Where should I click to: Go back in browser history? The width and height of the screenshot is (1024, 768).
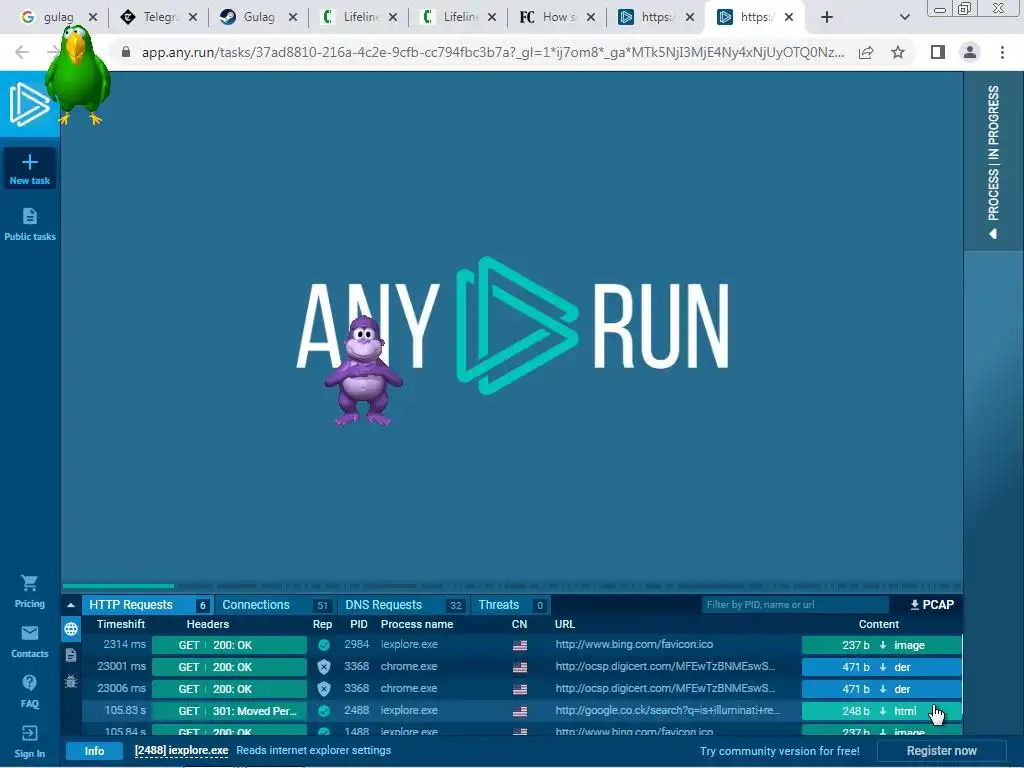pos(22,52)
